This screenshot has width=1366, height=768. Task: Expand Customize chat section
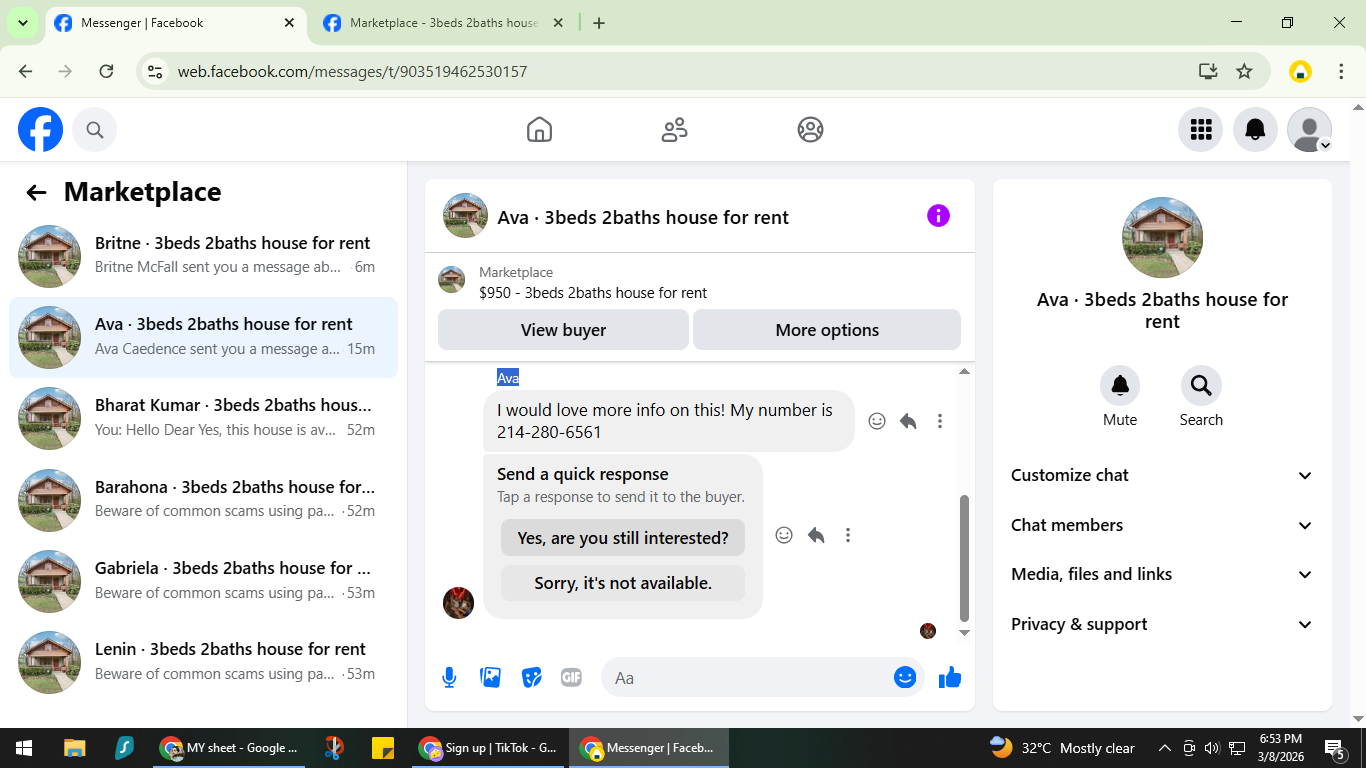click(1162, 475)
